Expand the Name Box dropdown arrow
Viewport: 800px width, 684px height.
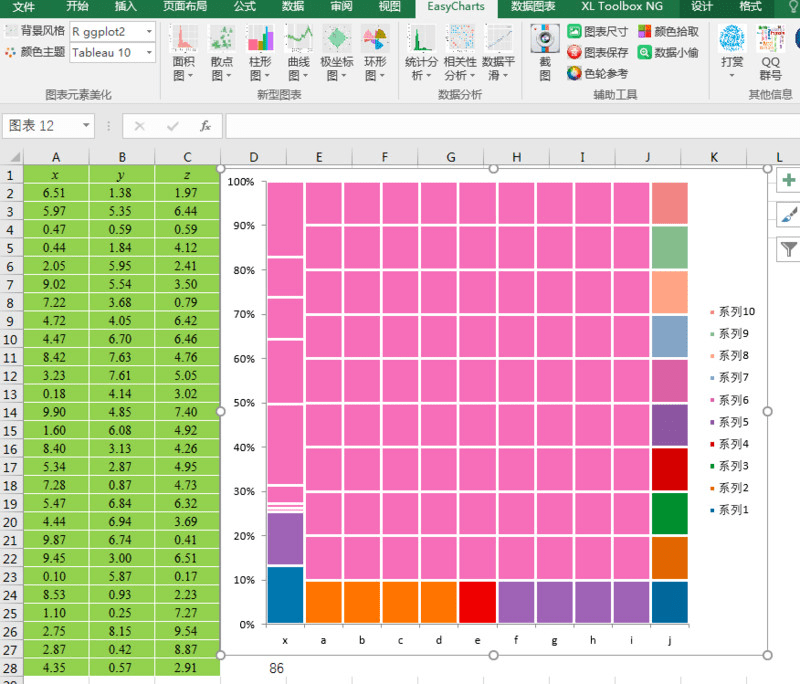[x=86, y=125]
